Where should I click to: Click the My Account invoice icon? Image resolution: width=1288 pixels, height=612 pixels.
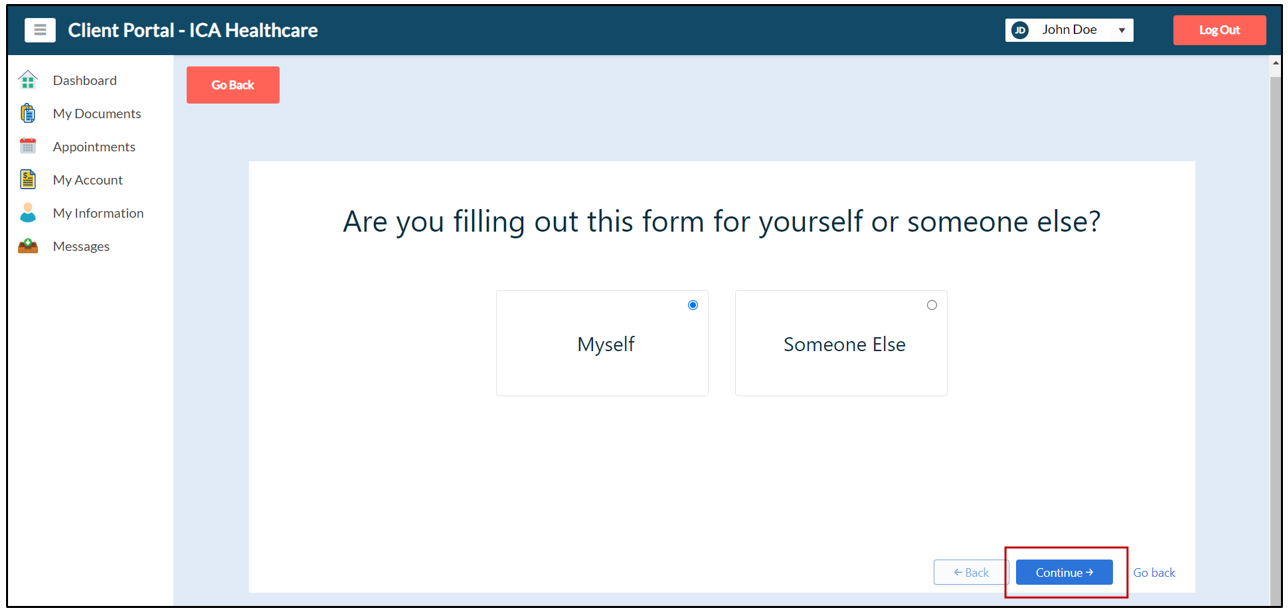(28, 179)
